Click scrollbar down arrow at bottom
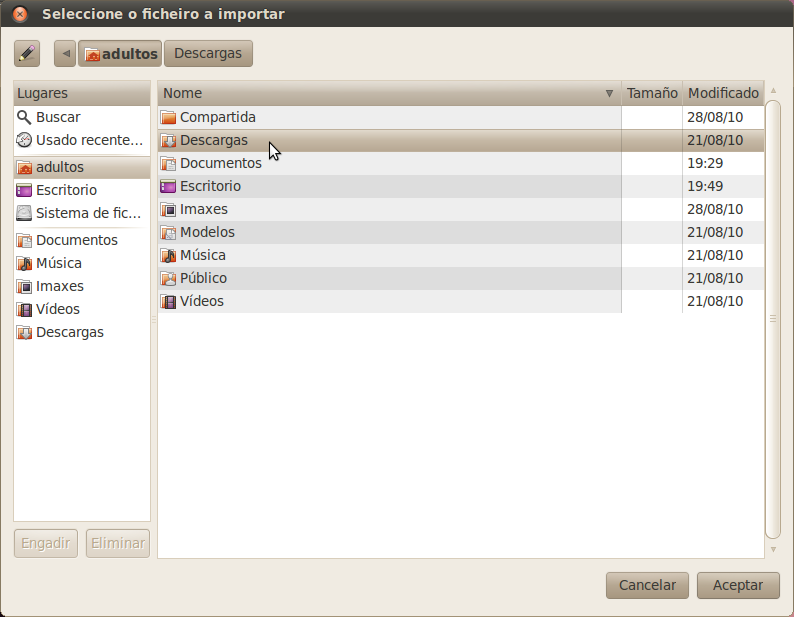794x617 pixels. (x=773, y=550)
